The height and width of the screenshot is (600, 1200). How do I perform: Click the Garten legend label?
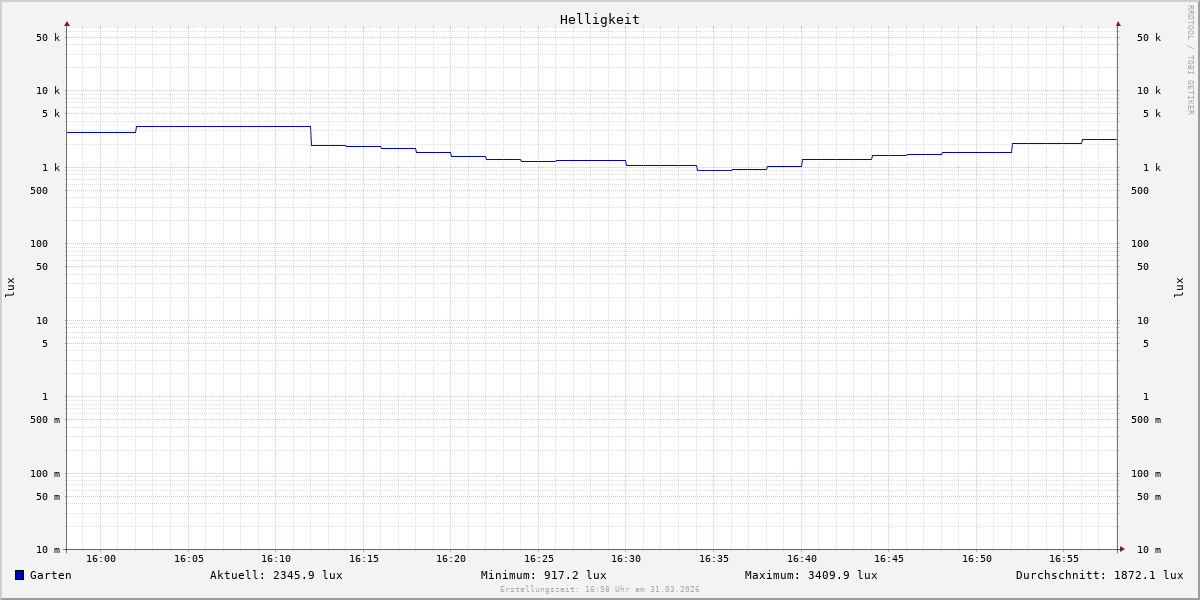tap(50, 575)
